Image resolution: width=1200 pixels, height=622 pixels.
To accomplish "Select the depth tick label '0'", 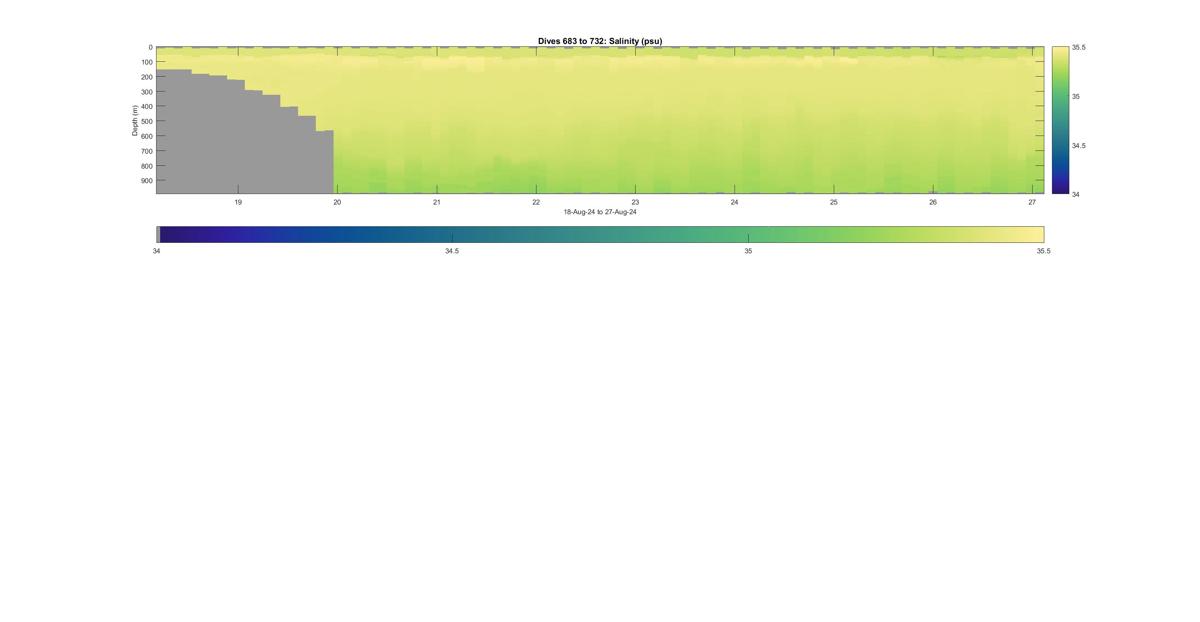I will [x=151, y=47].
